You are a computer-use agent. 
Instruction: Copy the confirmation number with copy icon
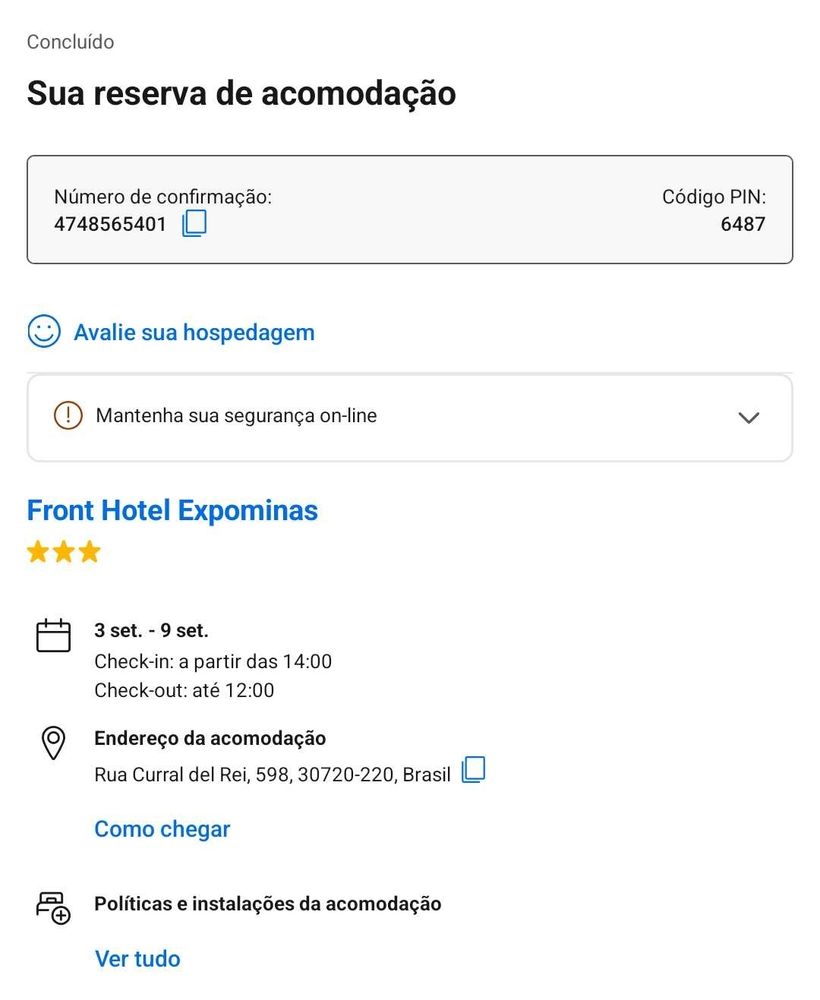coord(194,223)
